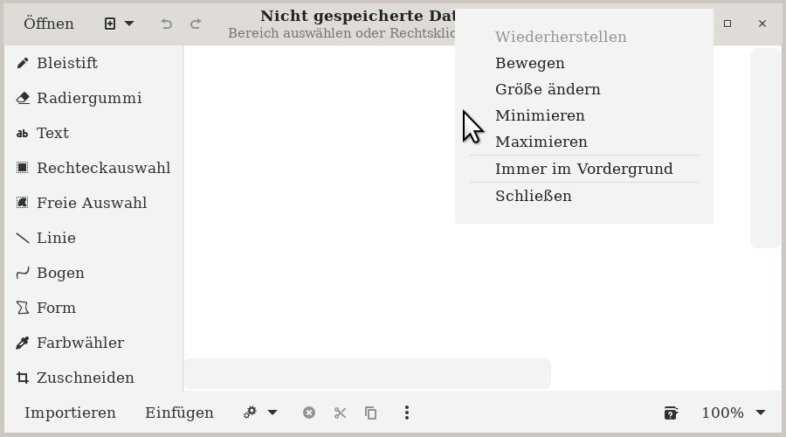The width and height of the screenshot is (786, 437).
Task: Choose Maximieren from the context menu
Action: click(541, 142)
